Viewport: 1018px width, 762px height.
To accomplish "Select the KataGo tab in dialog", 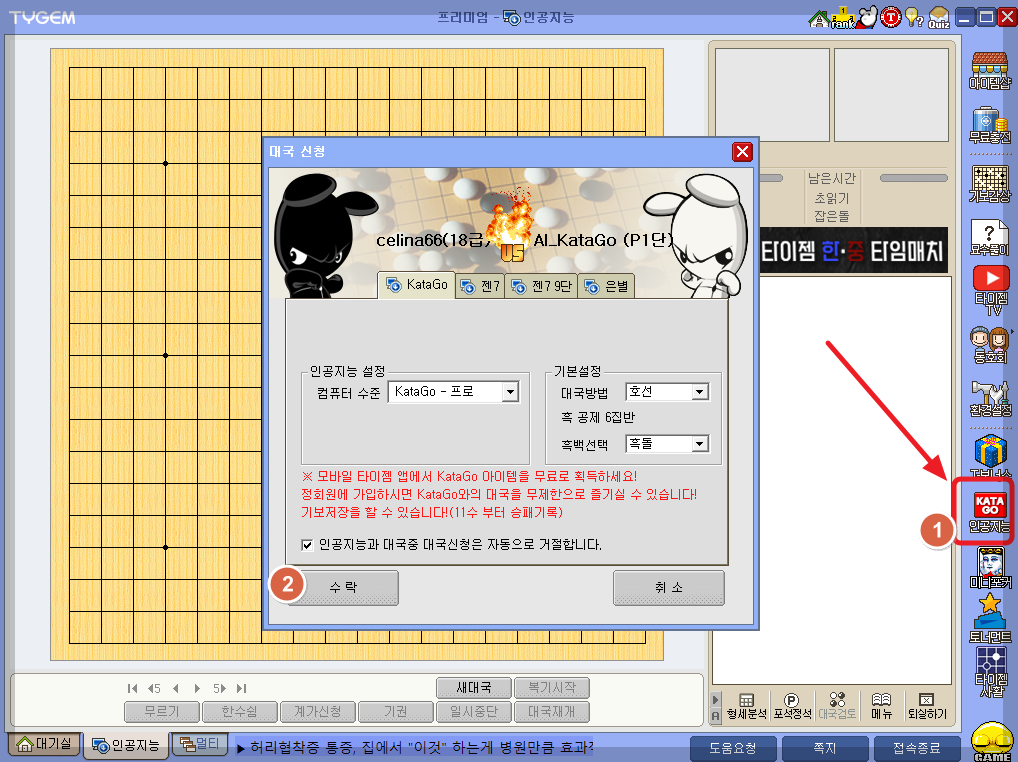I will pos(416,285).
